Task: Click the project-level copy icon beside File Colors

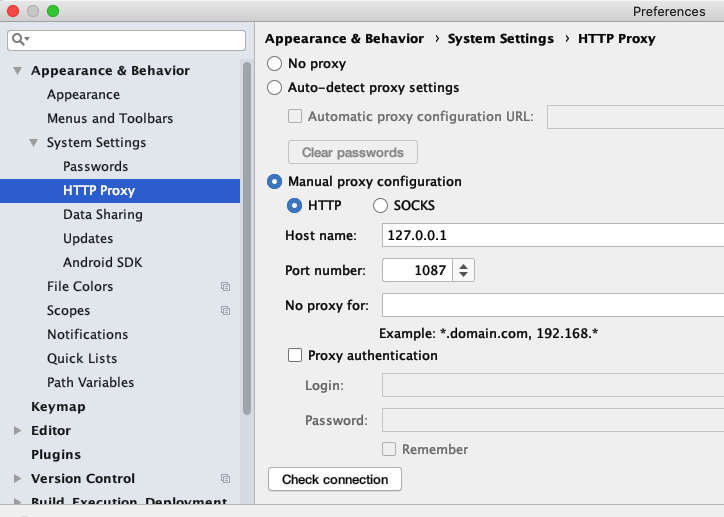Action: 225,287
